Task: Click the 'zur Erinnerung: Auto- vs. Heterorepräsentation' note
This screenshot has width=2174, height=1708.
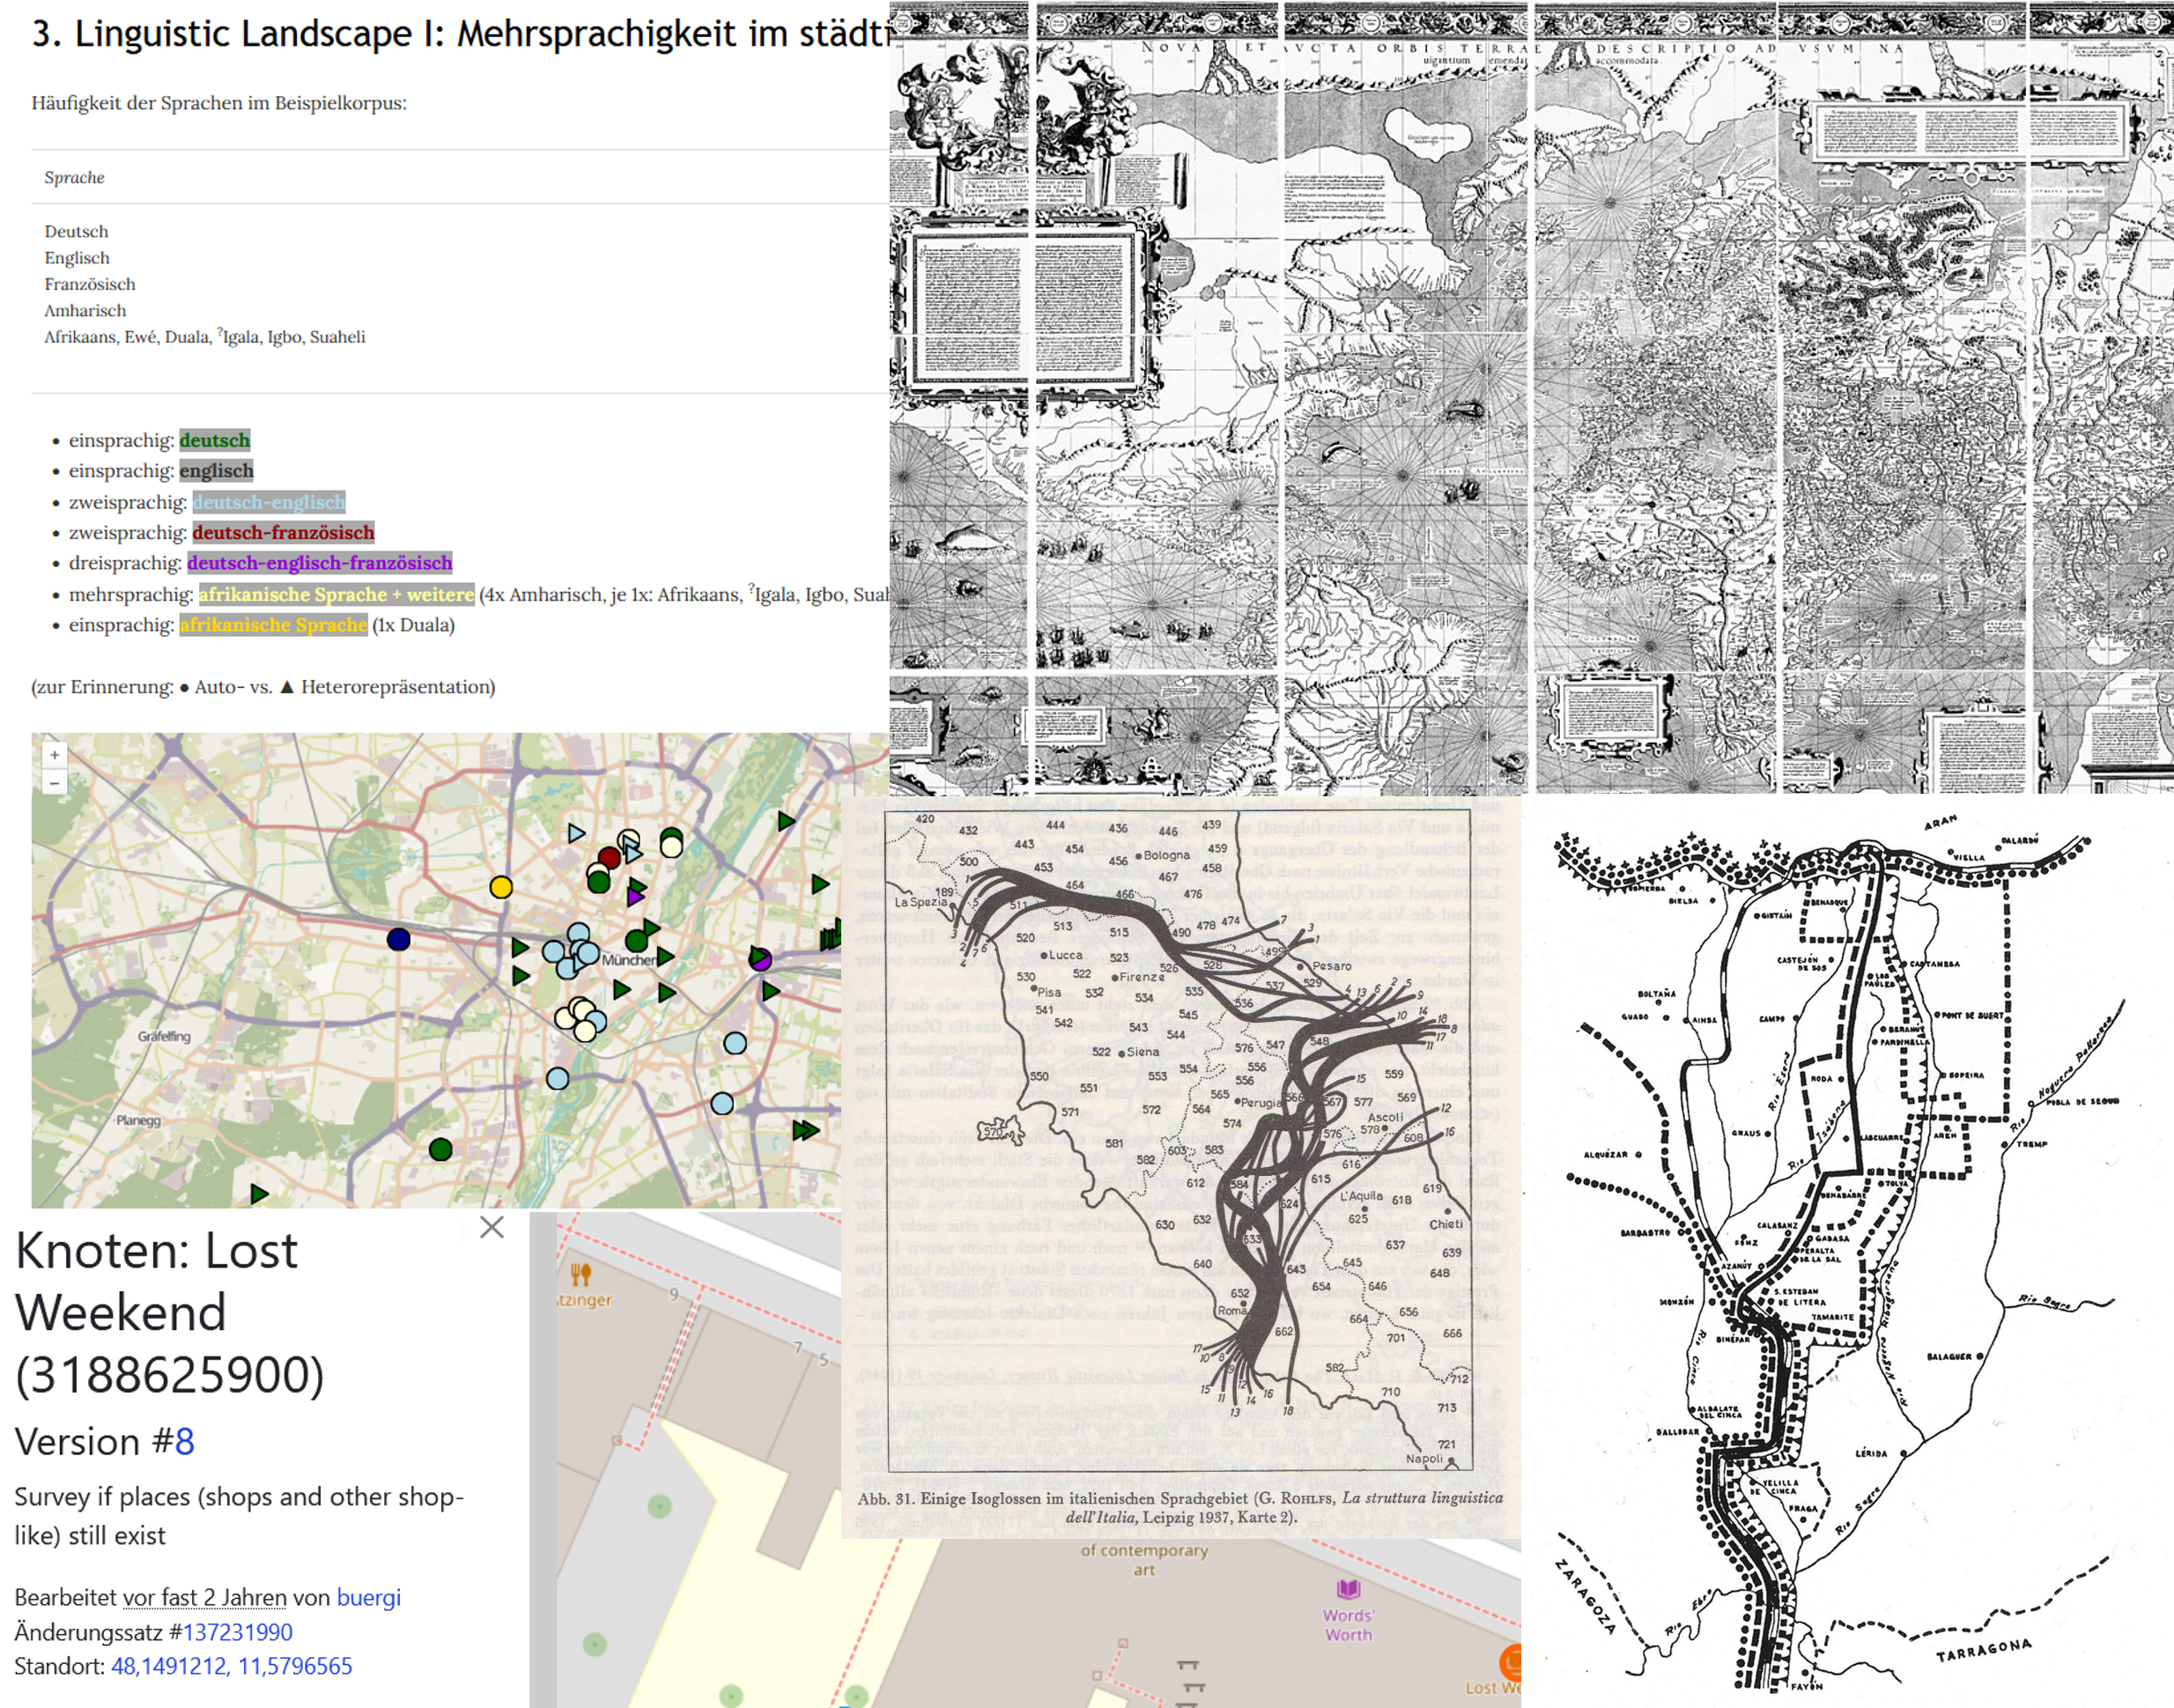Action: pyautogui.click(x=263, y=687)
